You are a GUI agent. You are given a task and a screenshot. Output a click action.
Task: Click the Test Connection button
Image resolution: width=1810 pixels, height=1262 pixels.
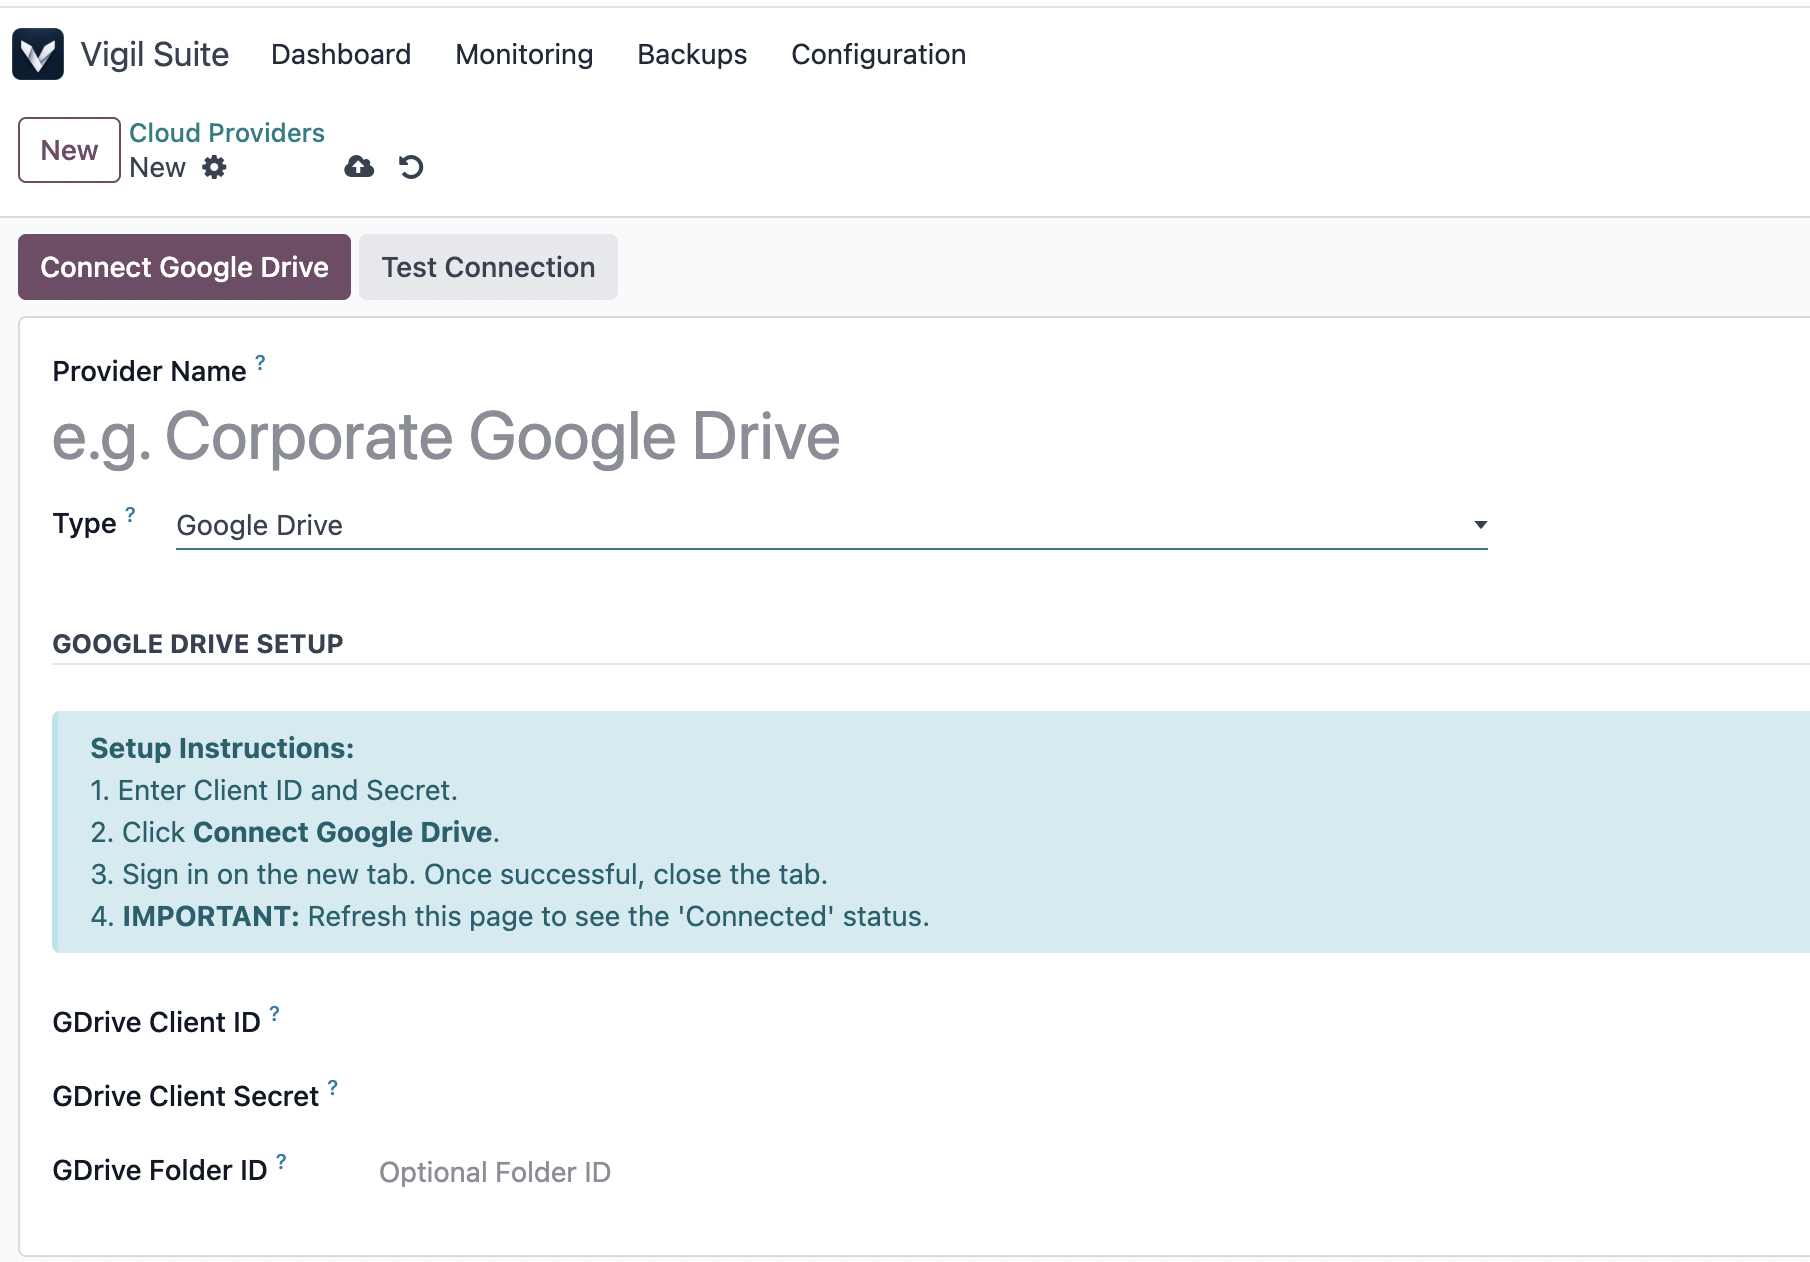click(x=488, y=267)
